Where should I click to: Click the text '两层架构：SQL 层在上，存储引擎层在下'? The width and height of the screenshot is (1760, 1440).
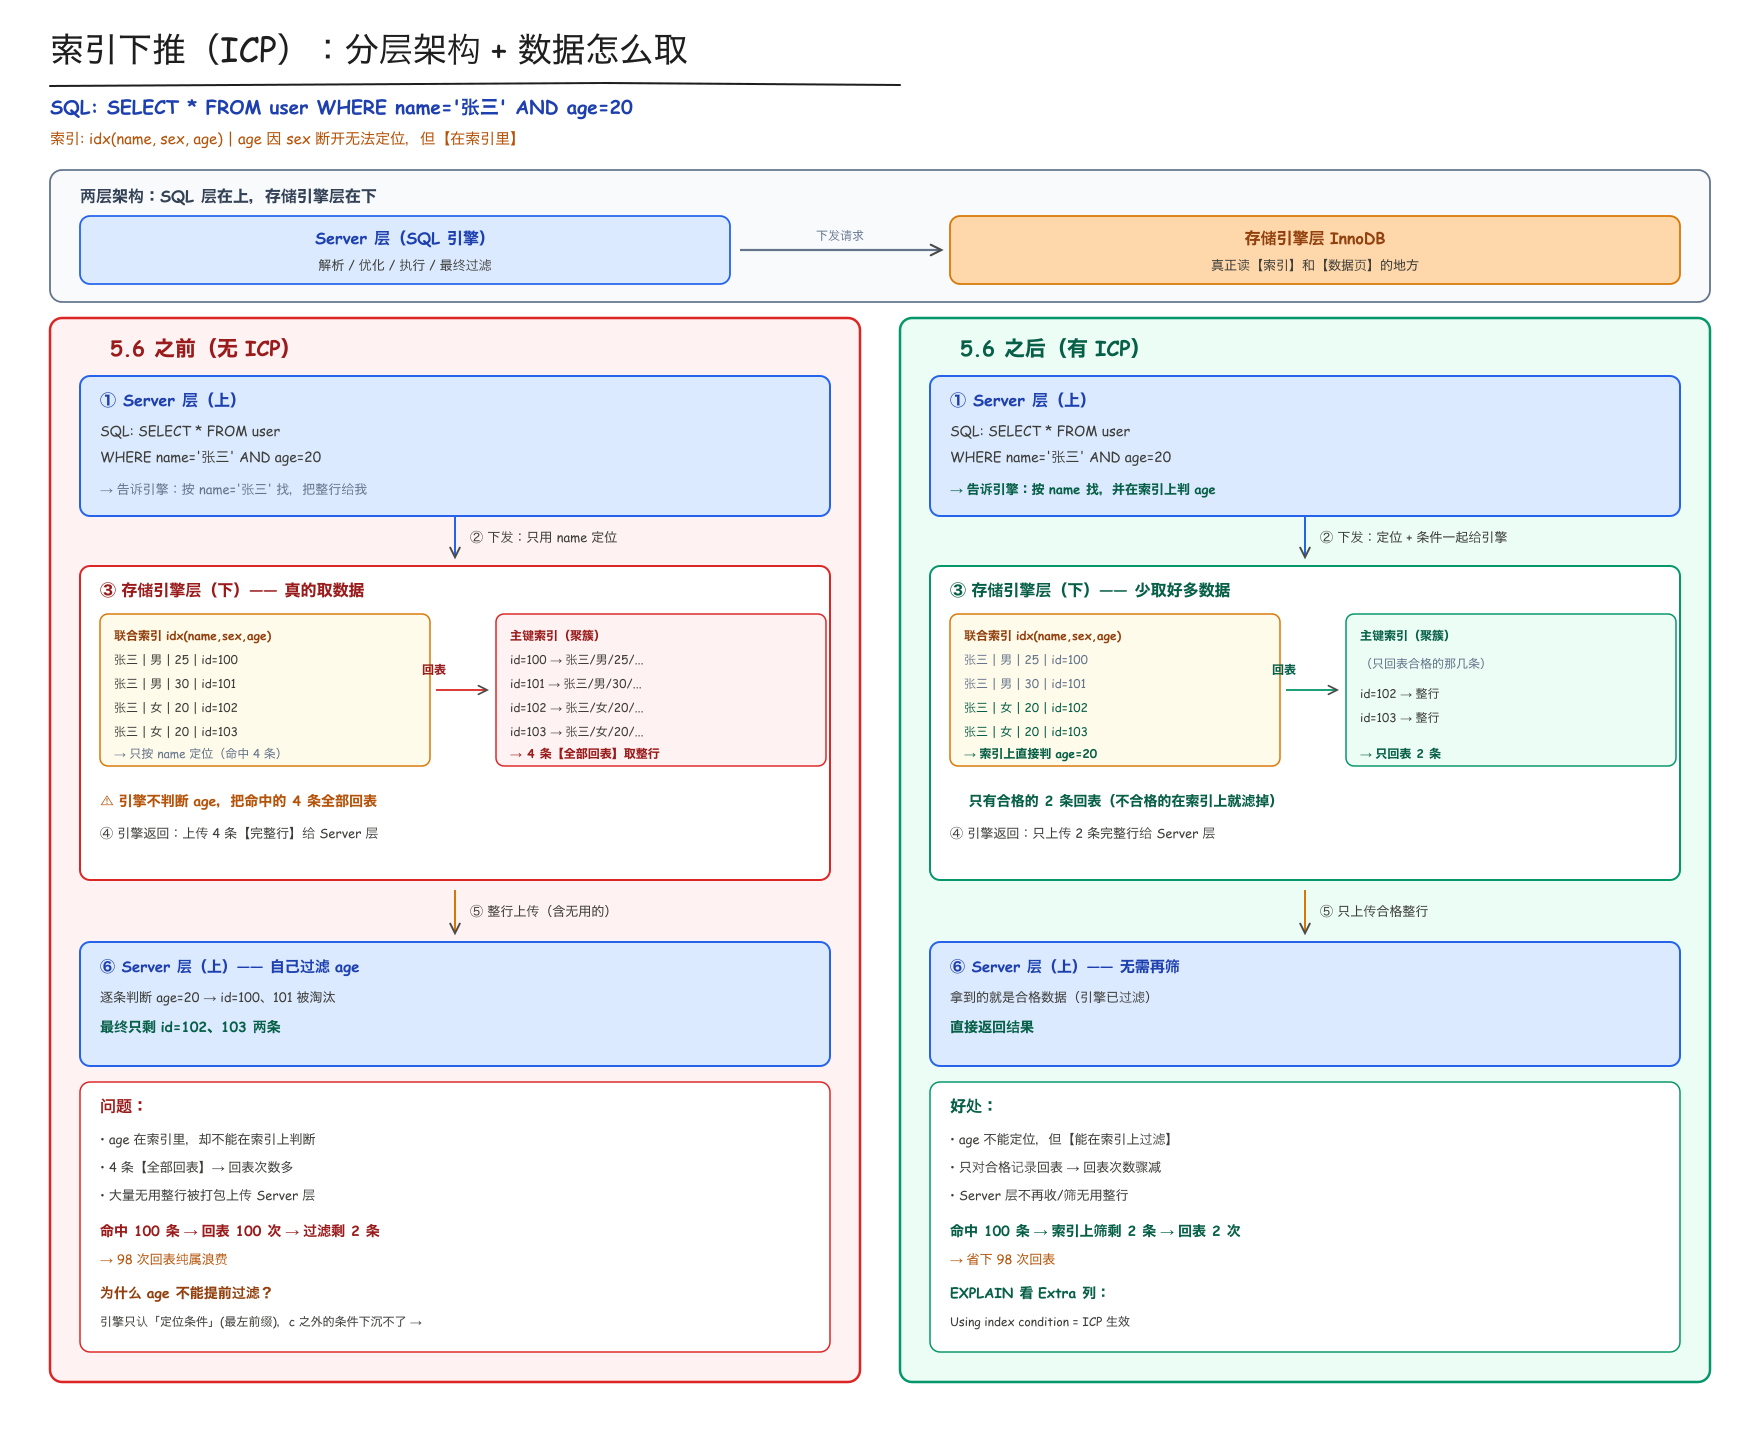pos(228,196)
